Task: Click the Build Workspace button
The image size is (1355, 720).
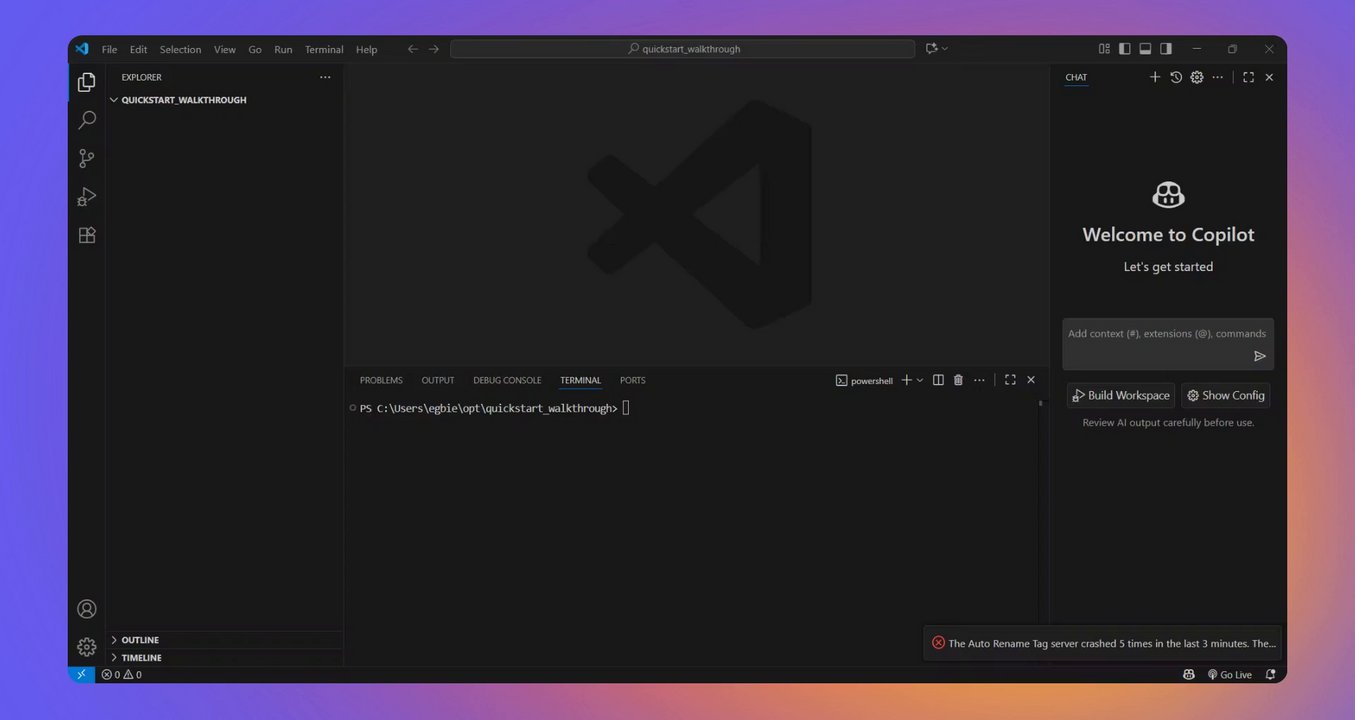Action: 1121,395
